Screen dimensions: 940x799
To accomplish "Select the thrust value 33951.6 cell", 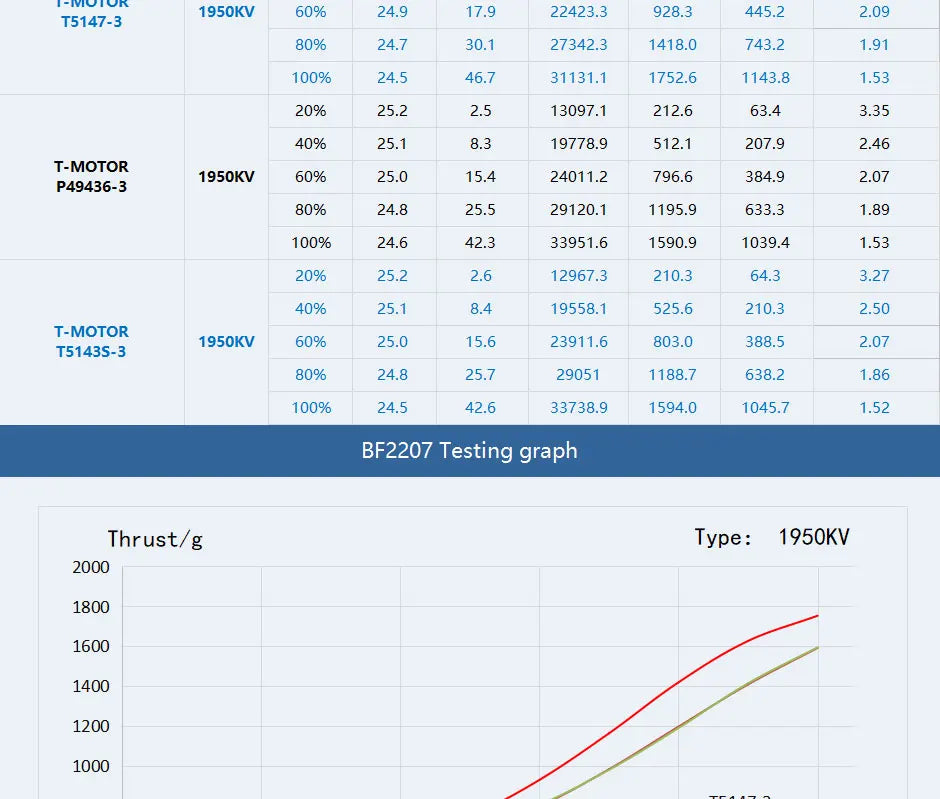I will click(x=578, y=243).
